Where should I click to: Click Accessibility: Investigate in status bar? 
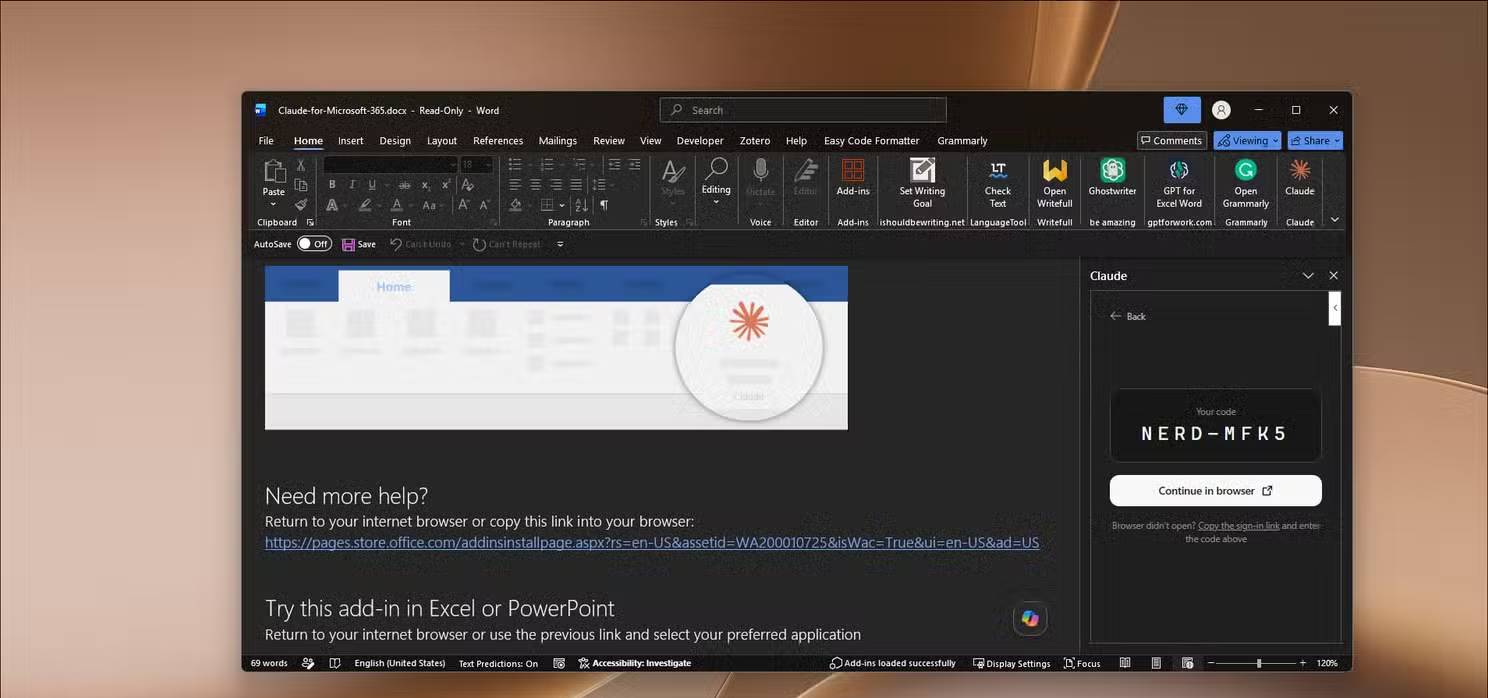point(634,663)
